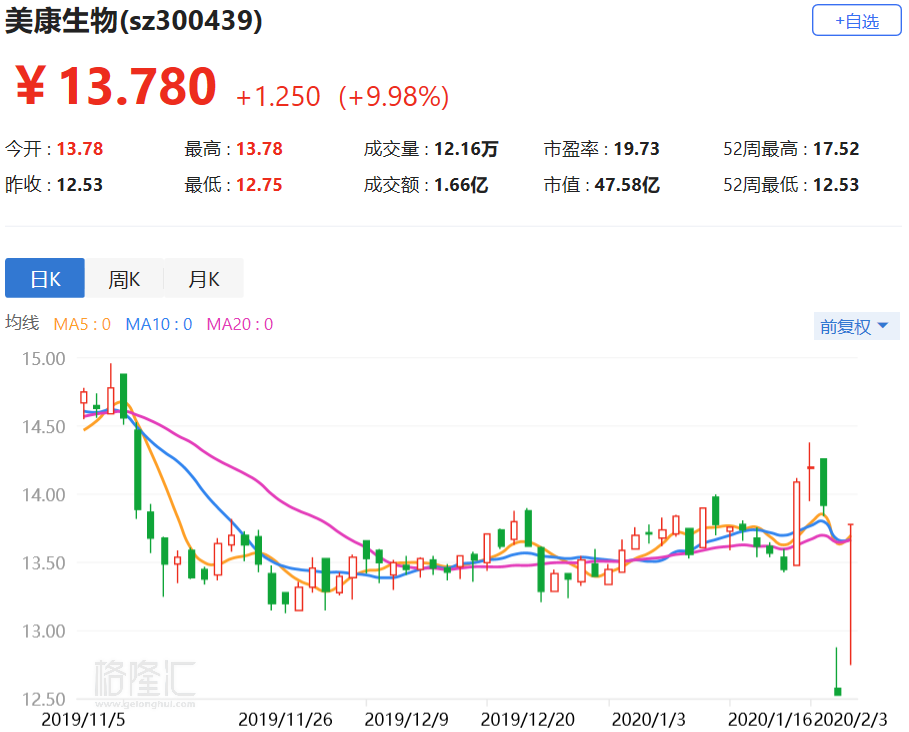Click the stock title 美康生物(sz300439)
The height and width of the screenshot is (732, 909).
click(x=133, y=21)
